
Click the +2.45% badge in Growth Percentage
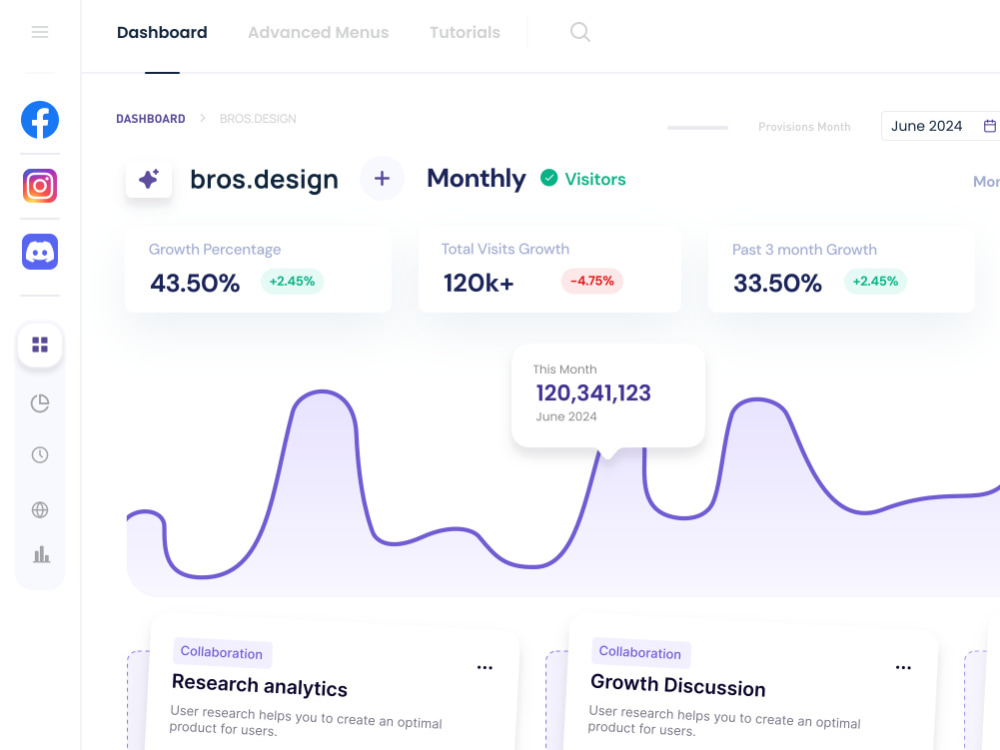(292, 281)
